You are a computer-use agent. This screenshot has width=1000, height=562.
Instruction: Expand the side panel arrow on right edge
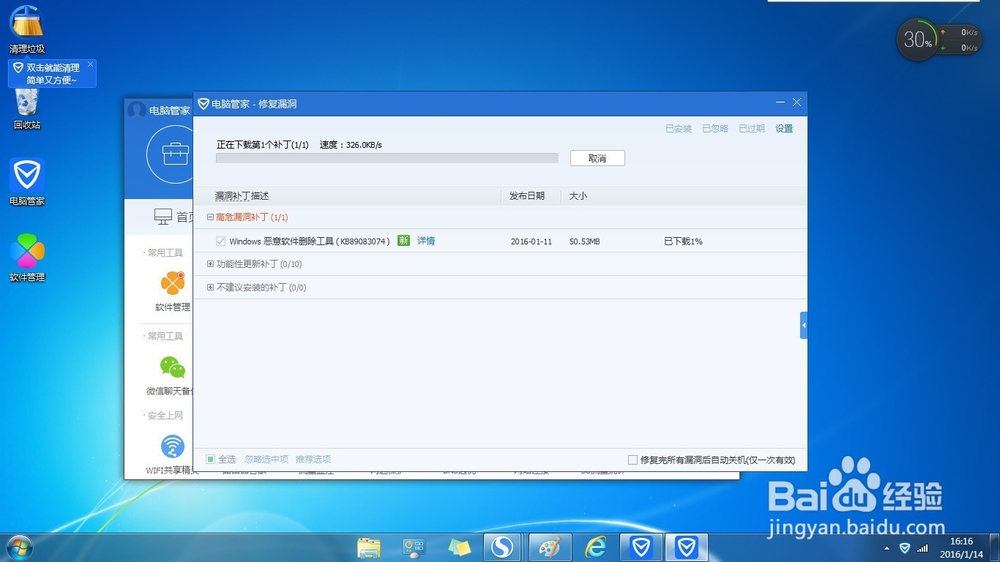click(x=804, y=325)
